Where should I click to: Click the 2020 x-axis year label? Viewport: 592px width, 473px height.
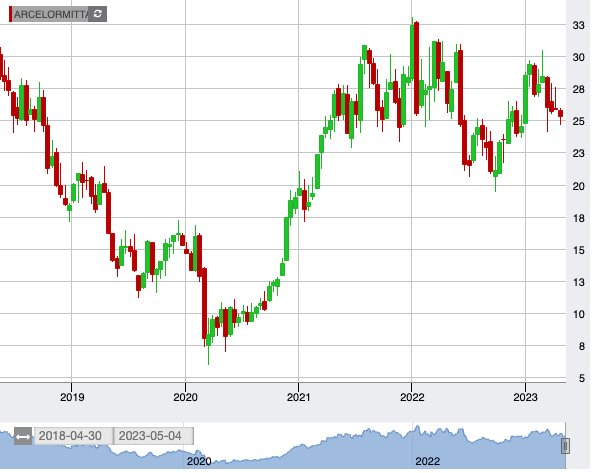[185, 397]
